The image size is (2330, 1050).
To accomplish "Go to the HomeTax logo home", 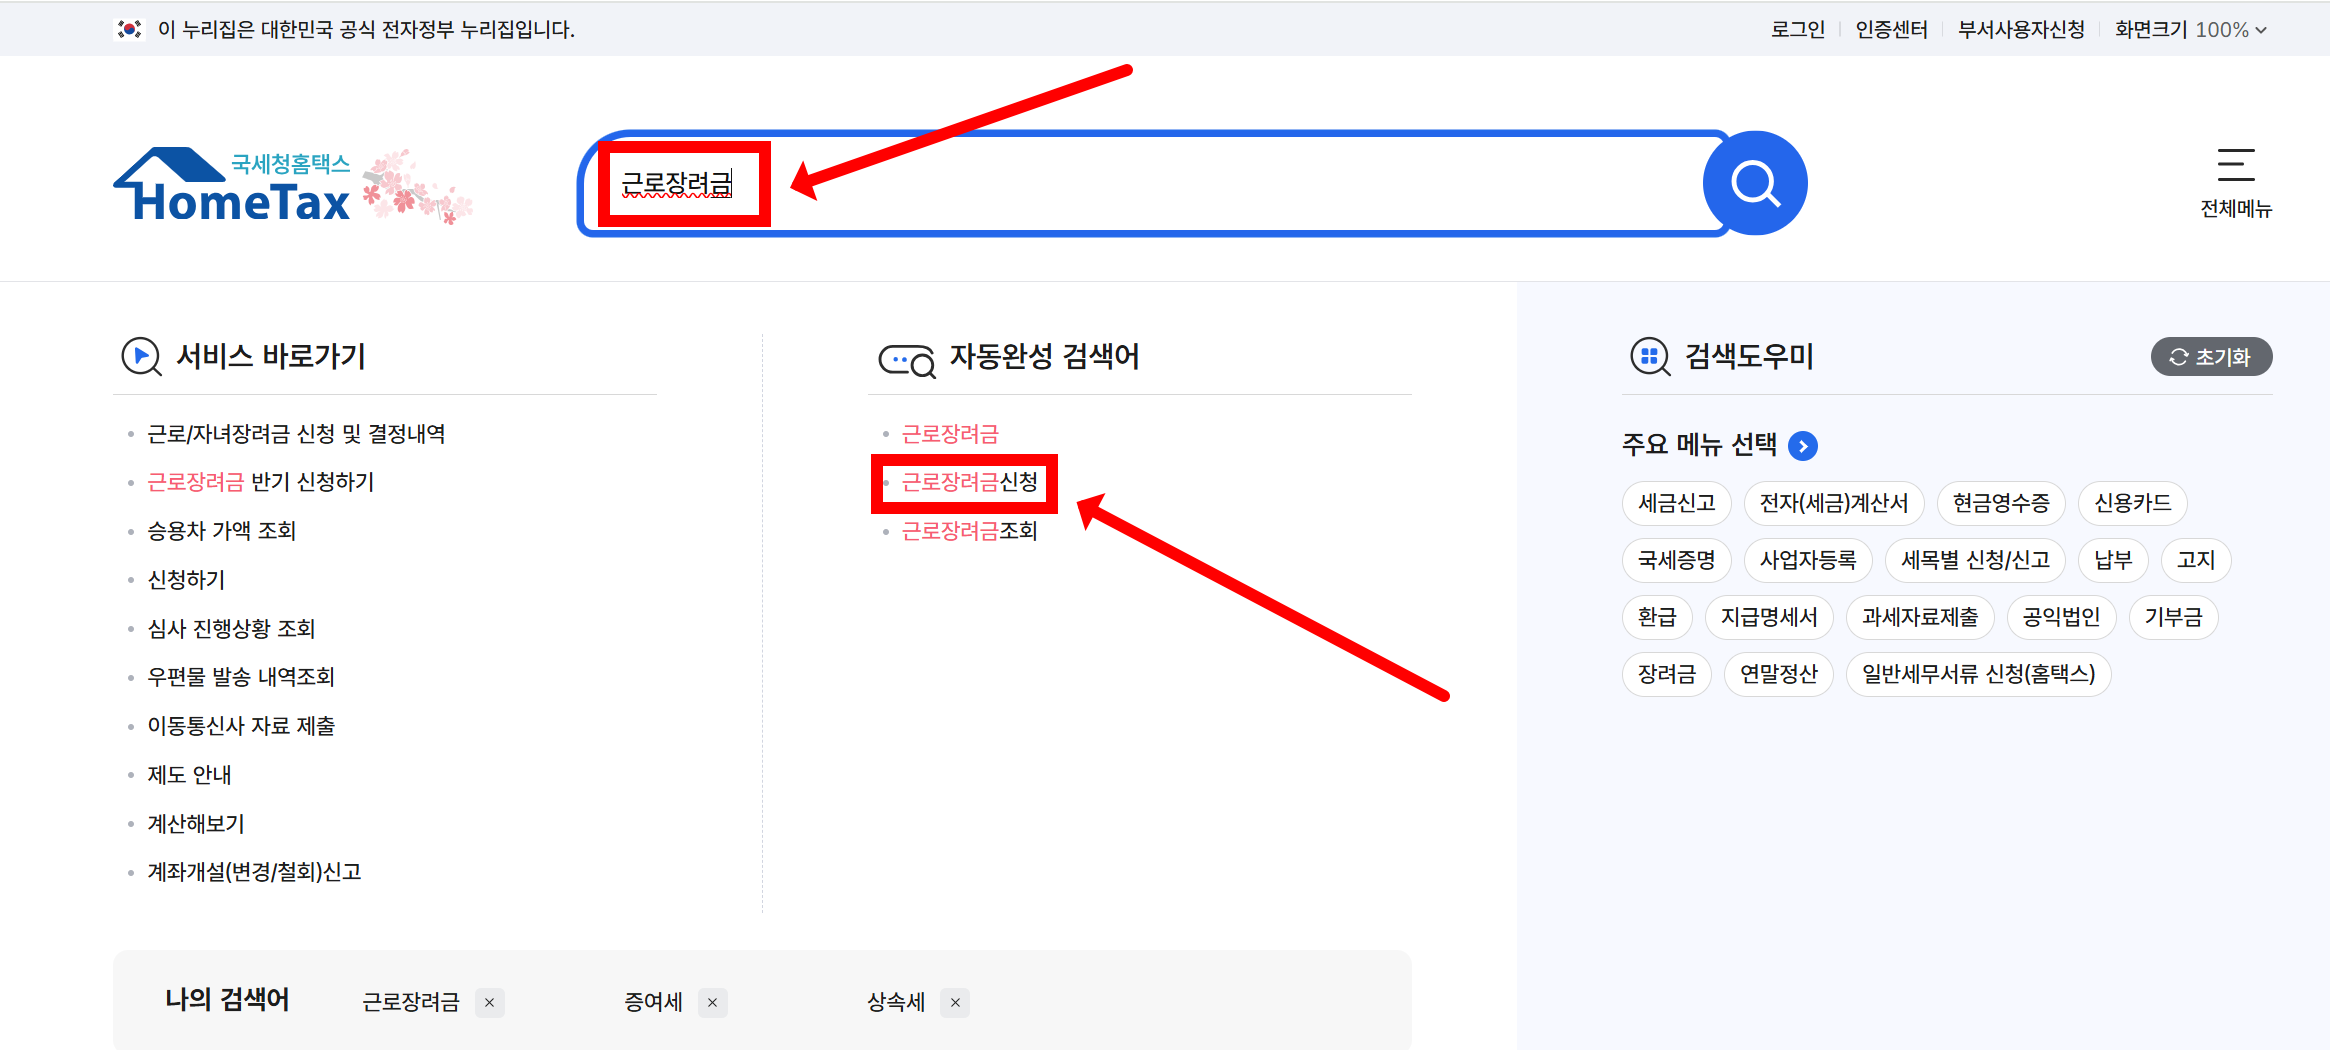I will coord(233,185).
